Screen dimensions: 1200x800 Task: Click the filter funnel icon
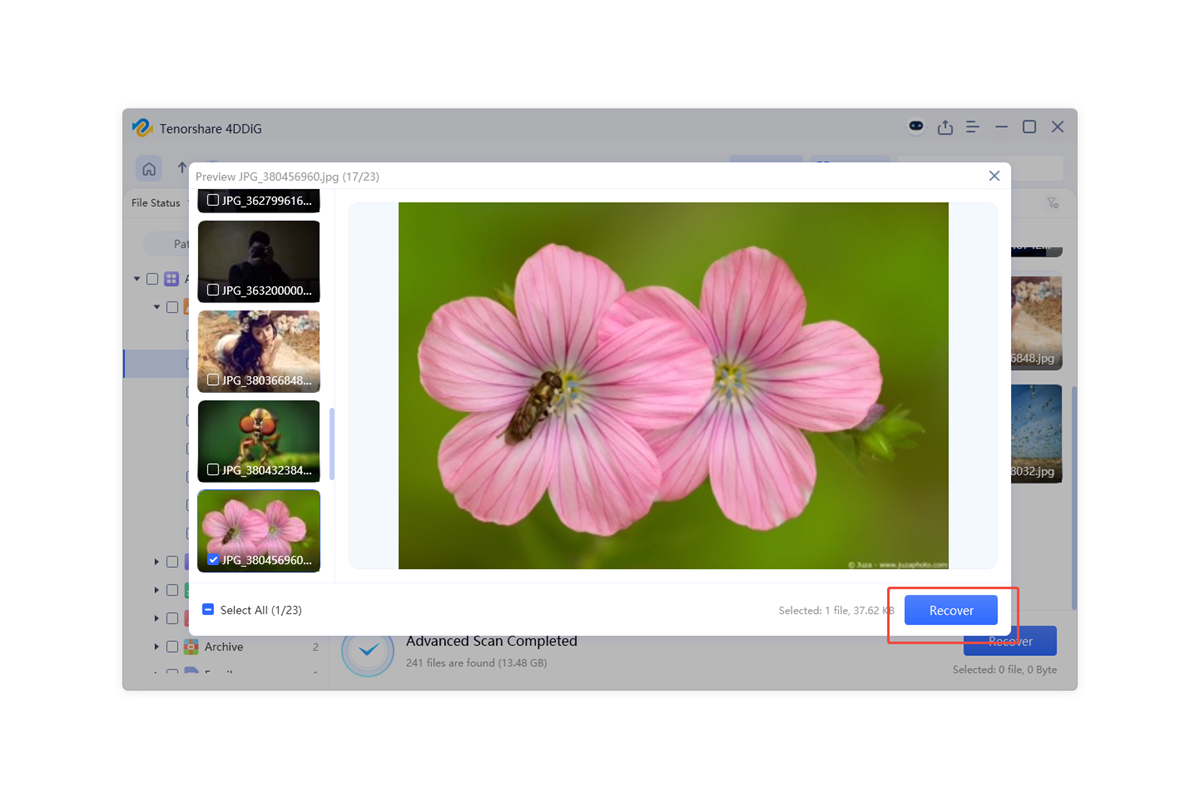pyautogui.click(x=1053, y=203)
